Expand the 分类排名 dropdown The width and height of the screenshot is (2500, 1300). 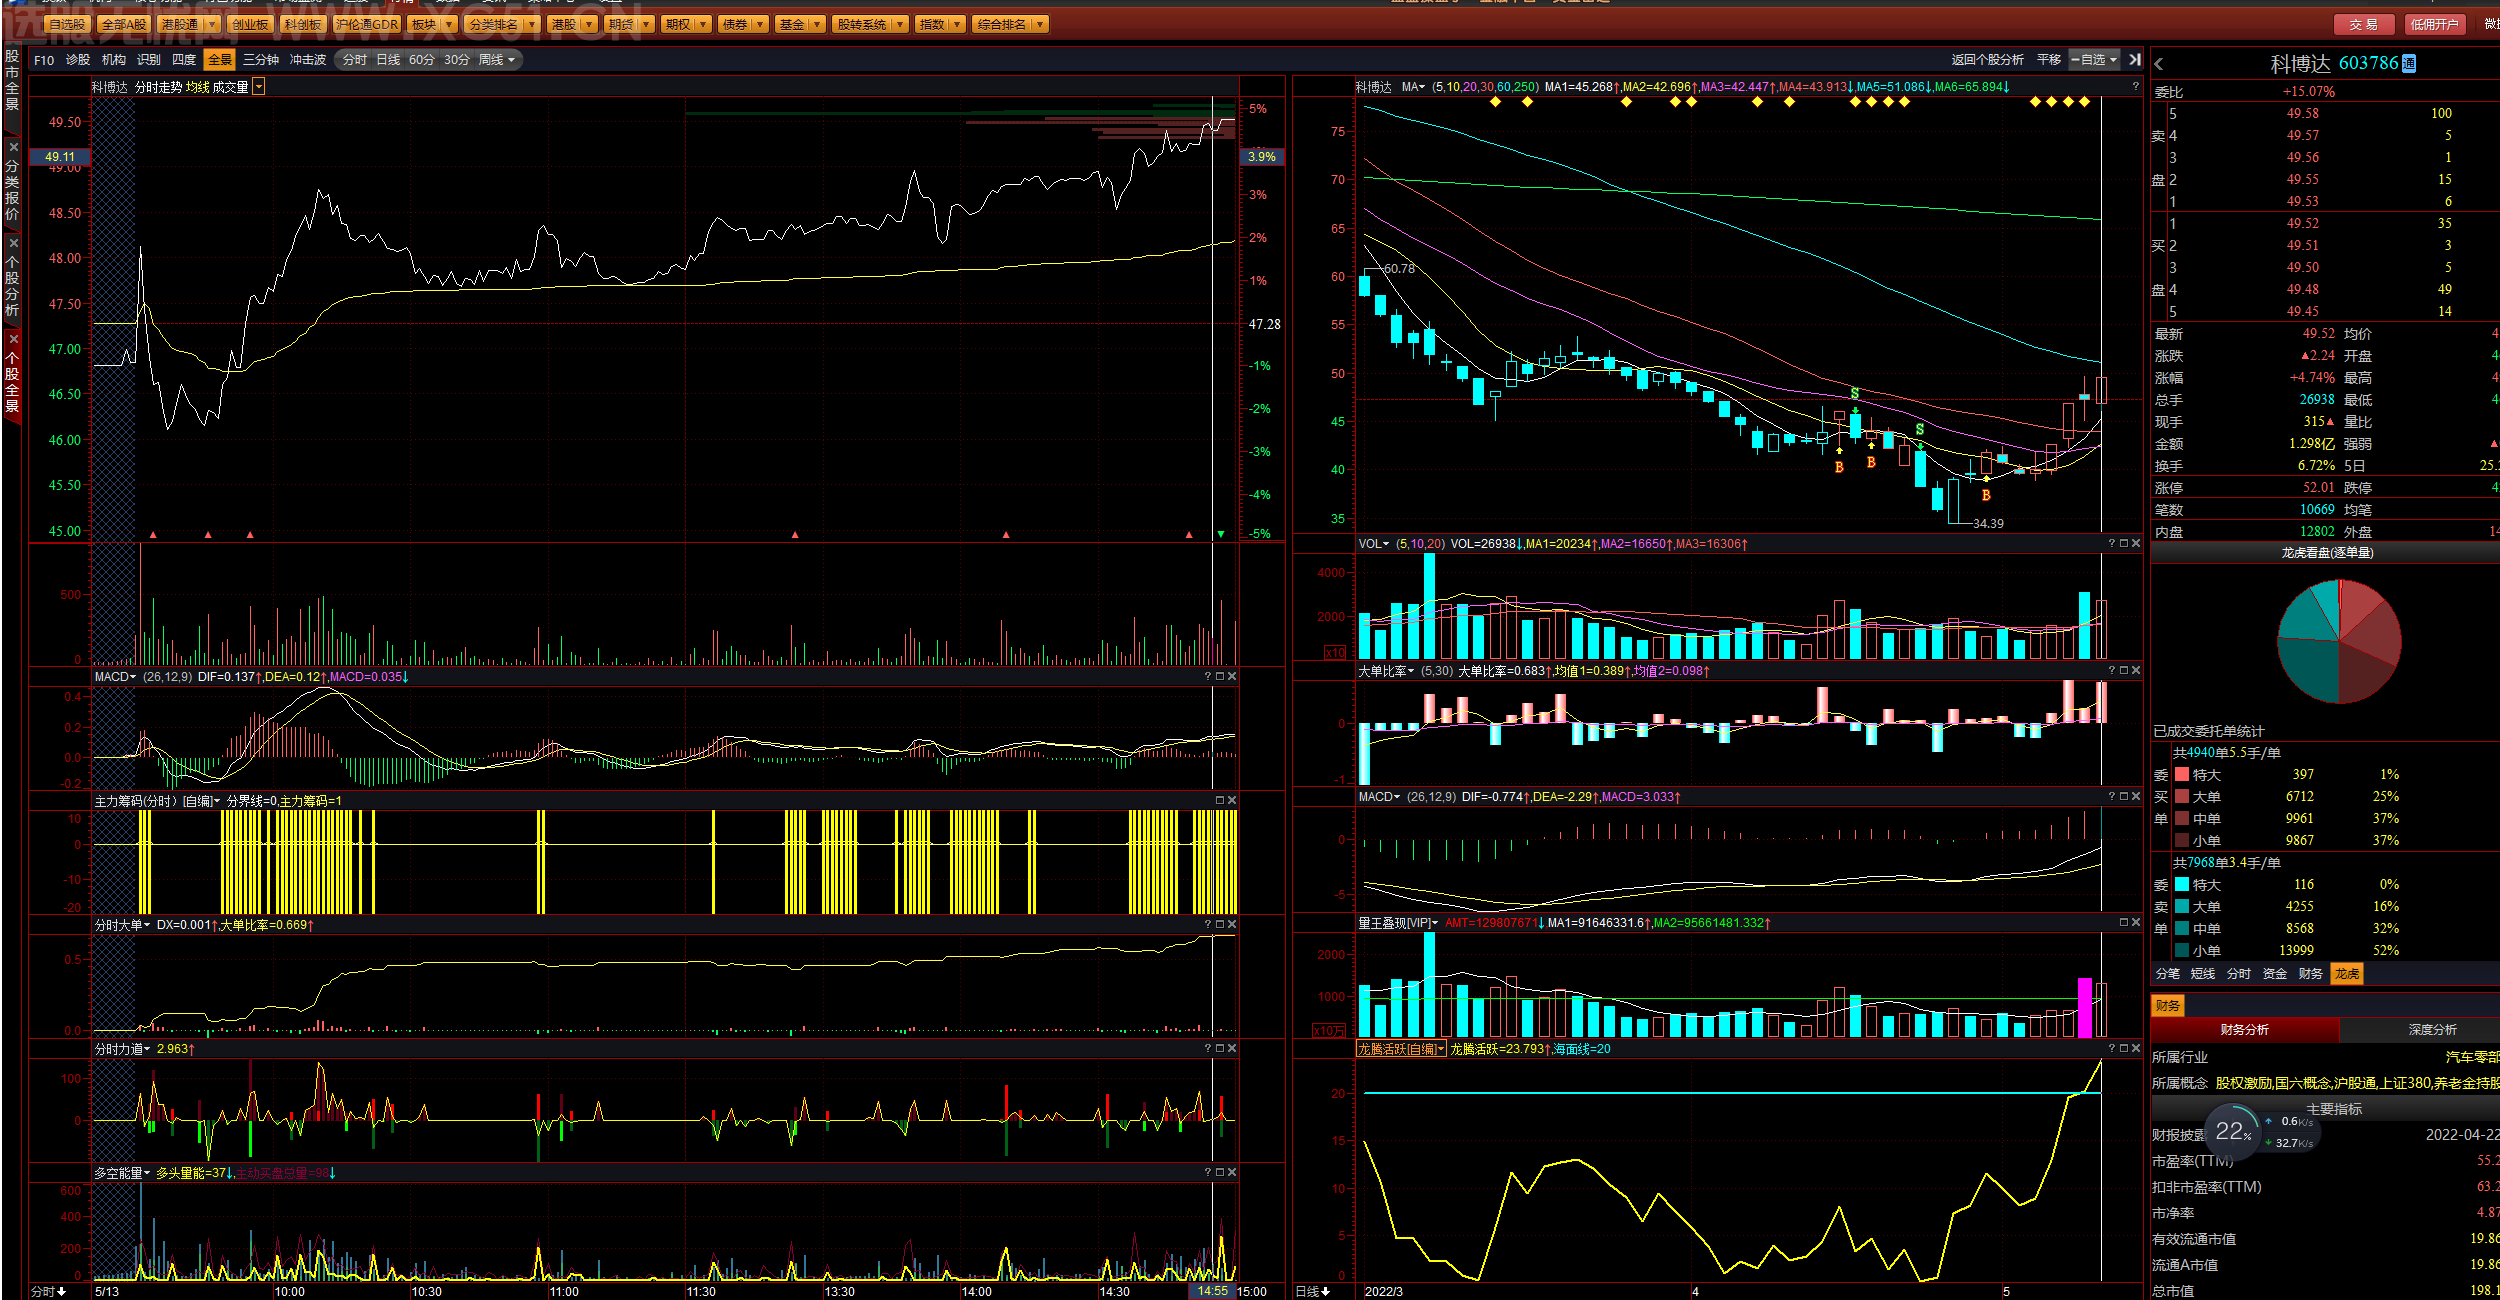tap(531, 24)
